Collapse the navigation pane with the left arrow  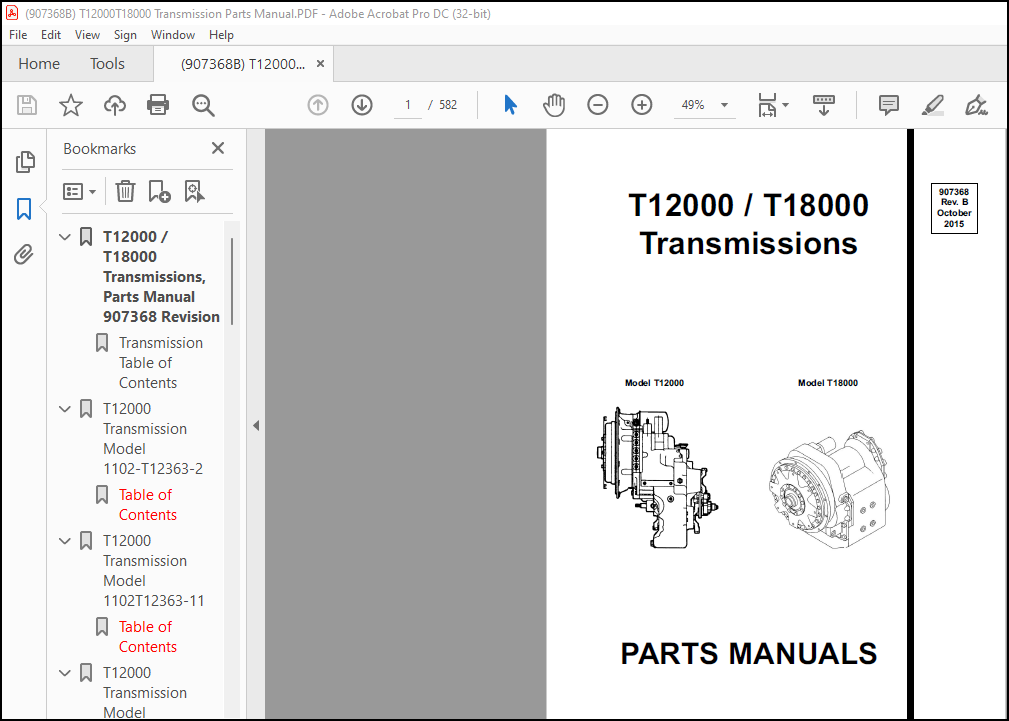tap(255, 425)
